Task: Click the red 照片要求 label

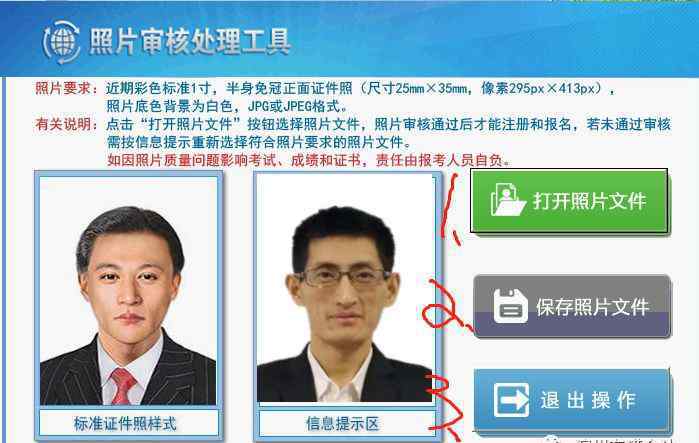Action: click(x=67, y=88)
